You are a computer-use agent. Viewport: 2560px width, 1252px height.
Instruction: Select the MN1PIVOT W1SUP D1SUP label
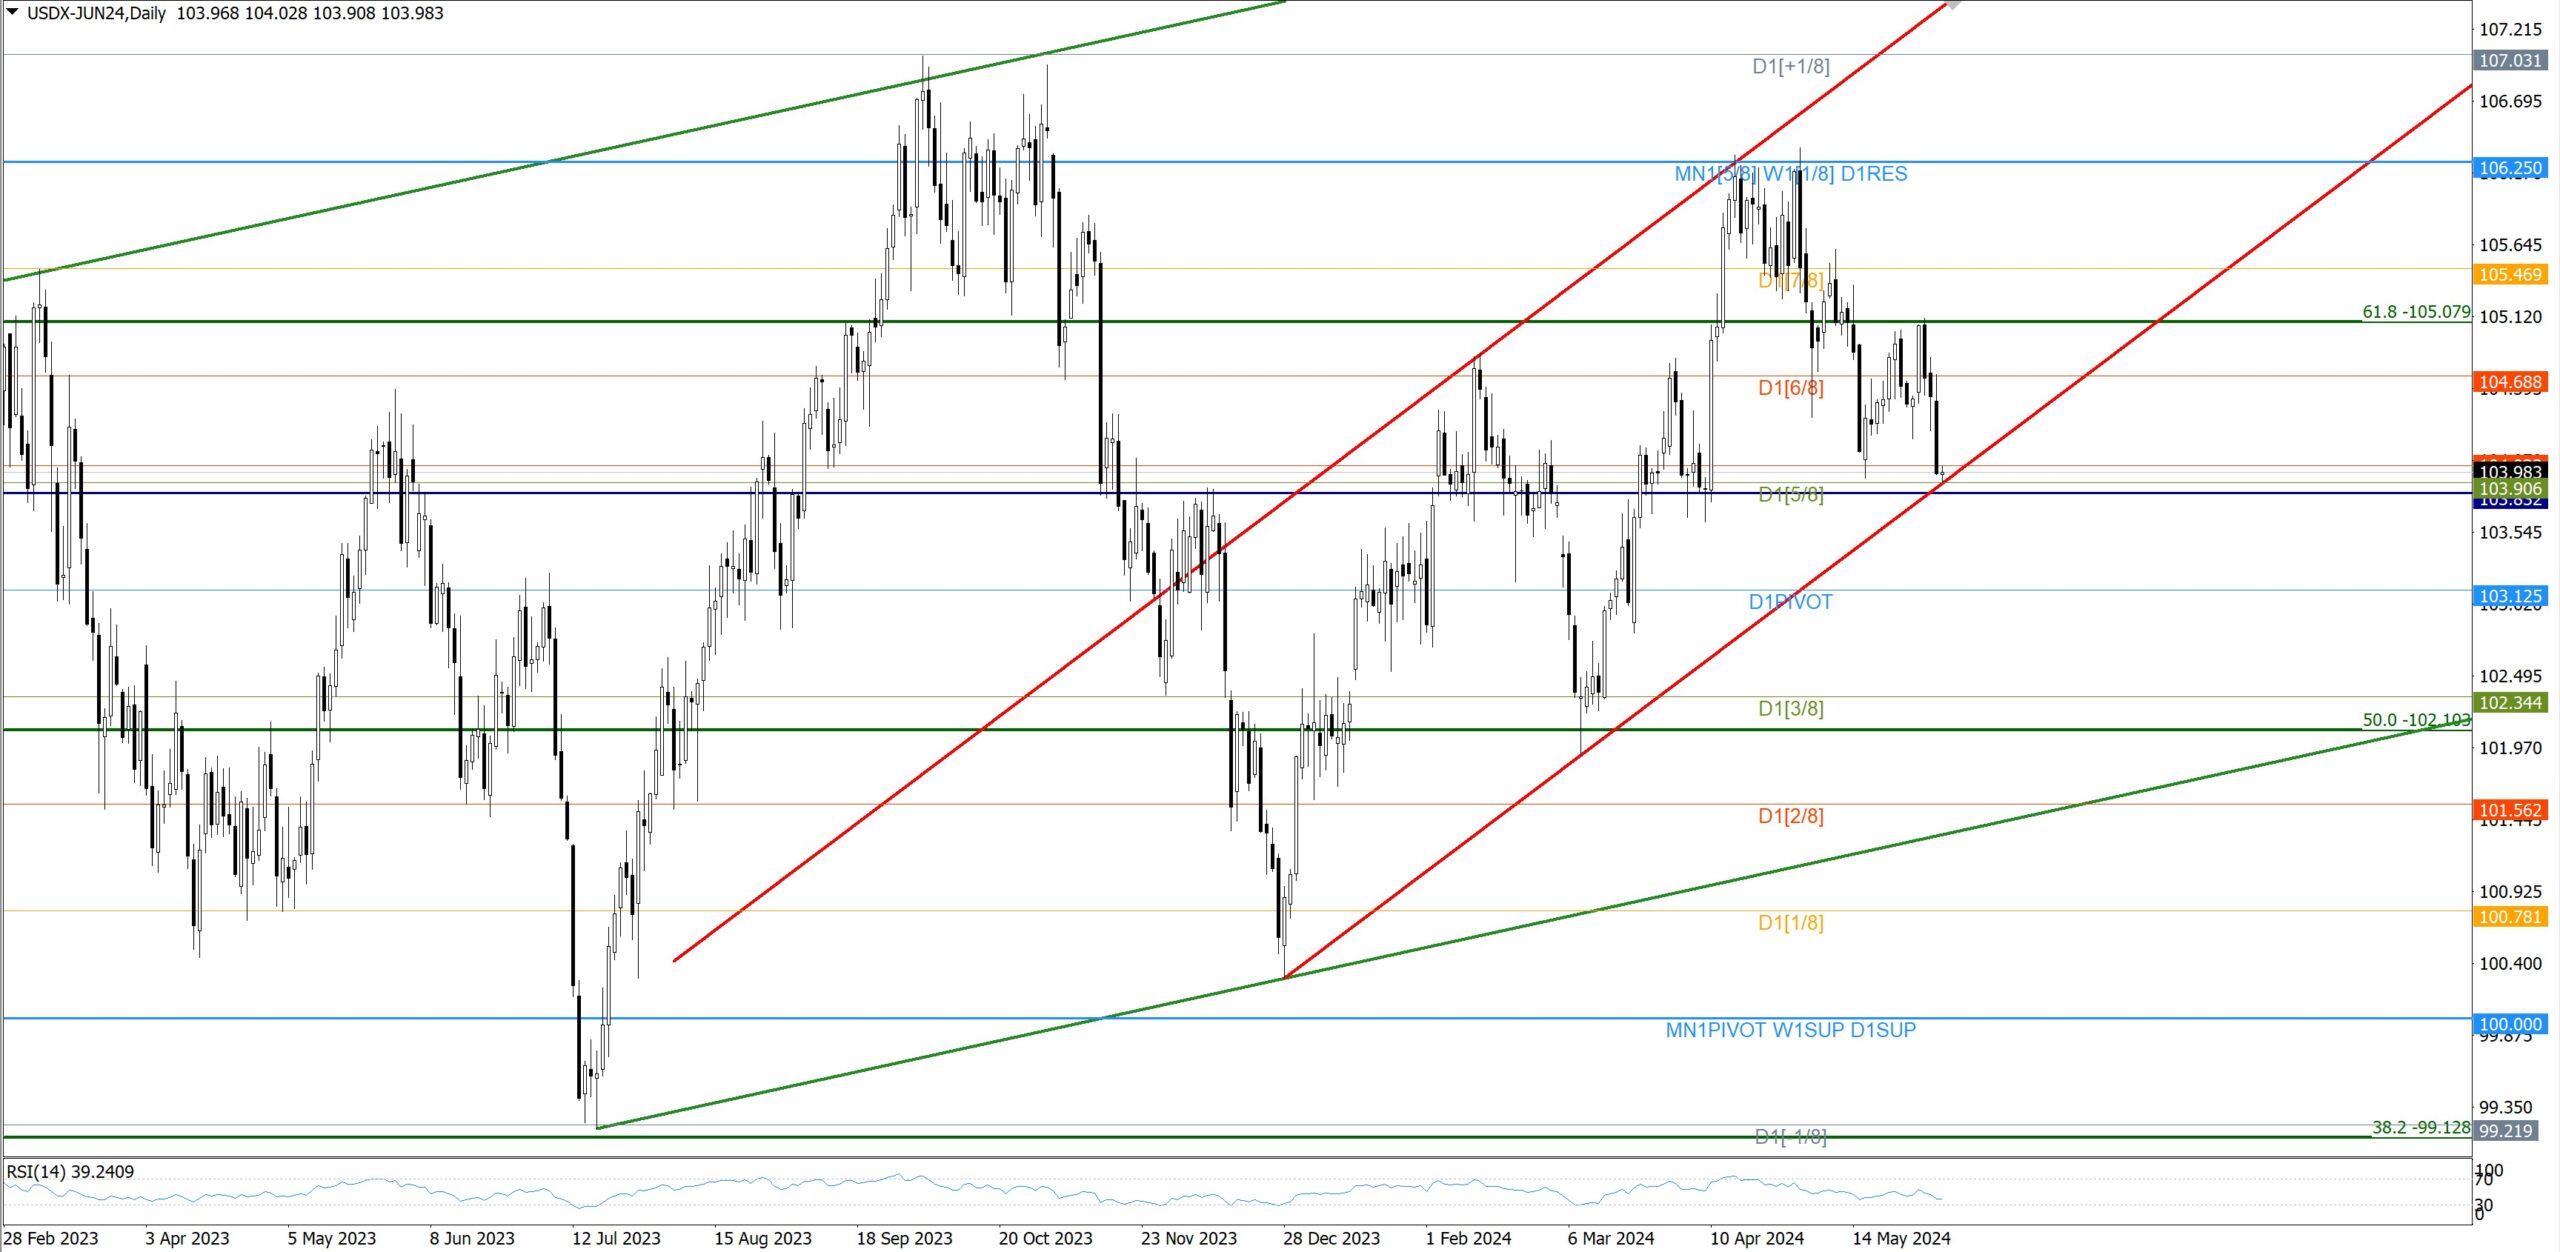coord(1790,1030)
